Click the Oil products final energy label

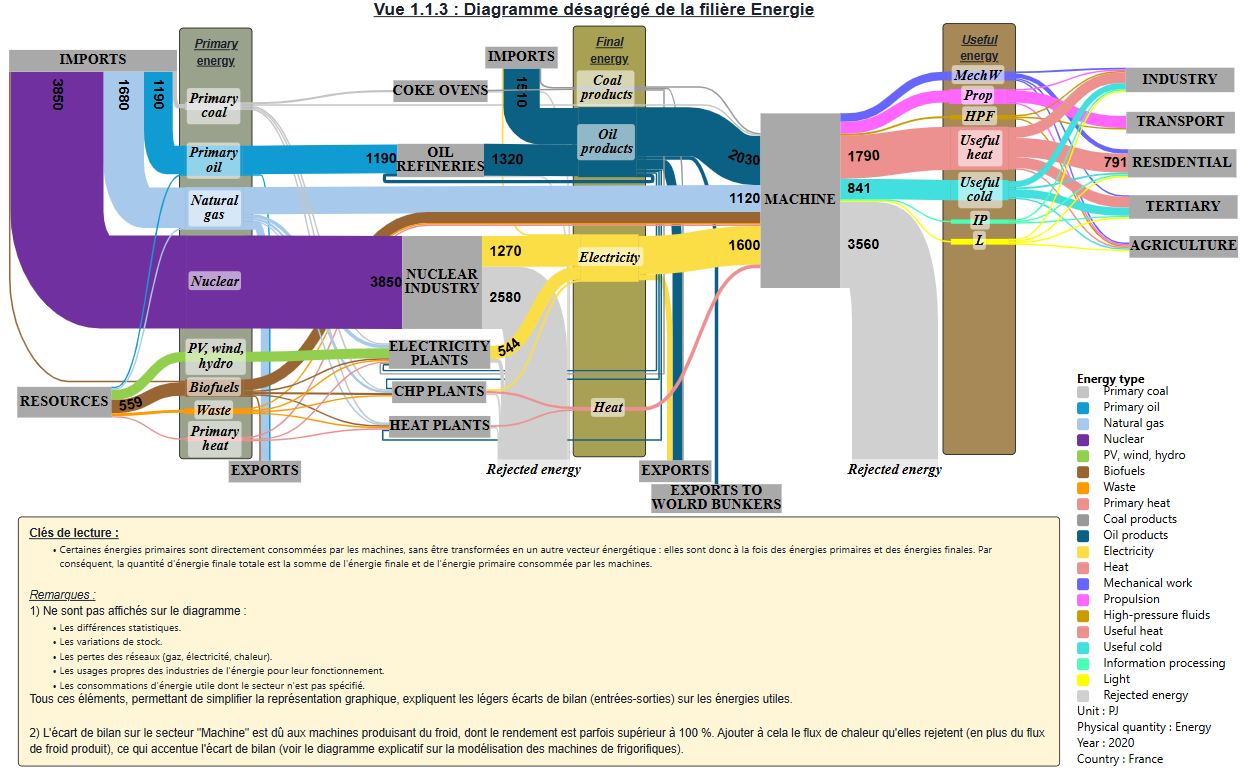click(x=607, y=142)
